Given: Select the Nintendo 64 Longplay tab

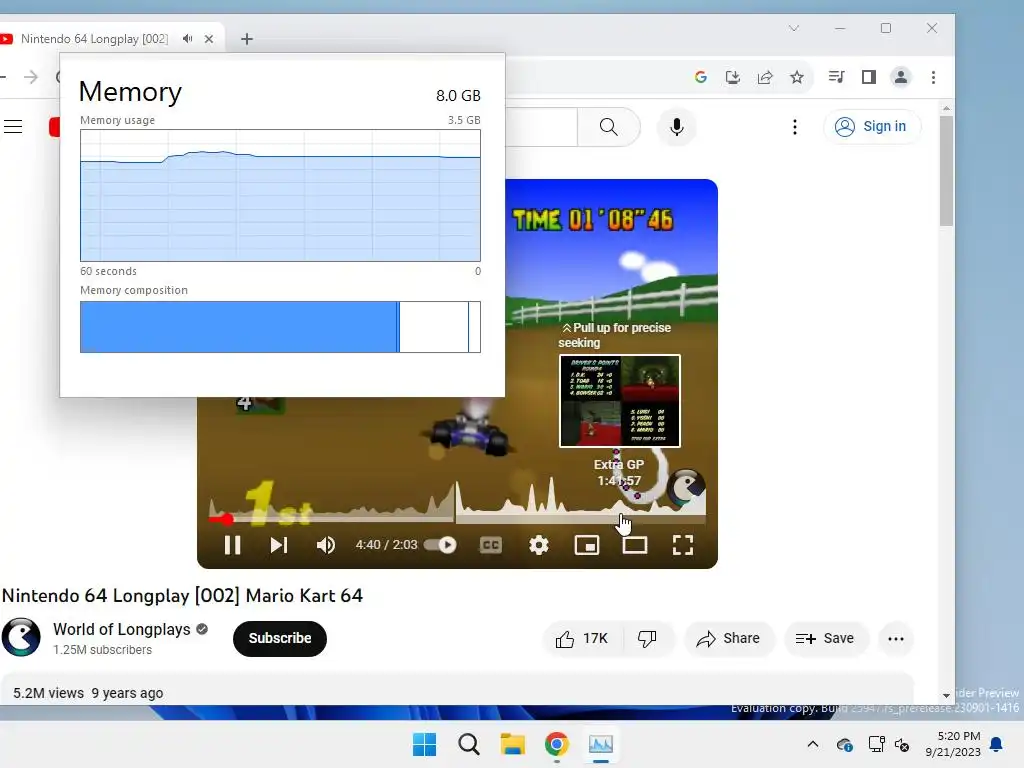Looking at the screenshot, I should [x=94, y=39].
